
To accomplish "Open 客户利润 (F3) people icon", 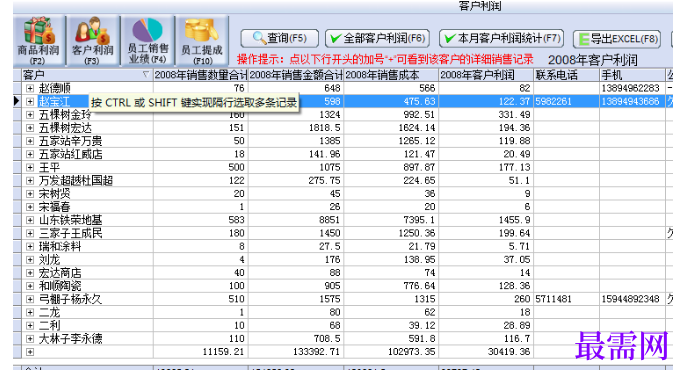I will click(x=92, y=41).
